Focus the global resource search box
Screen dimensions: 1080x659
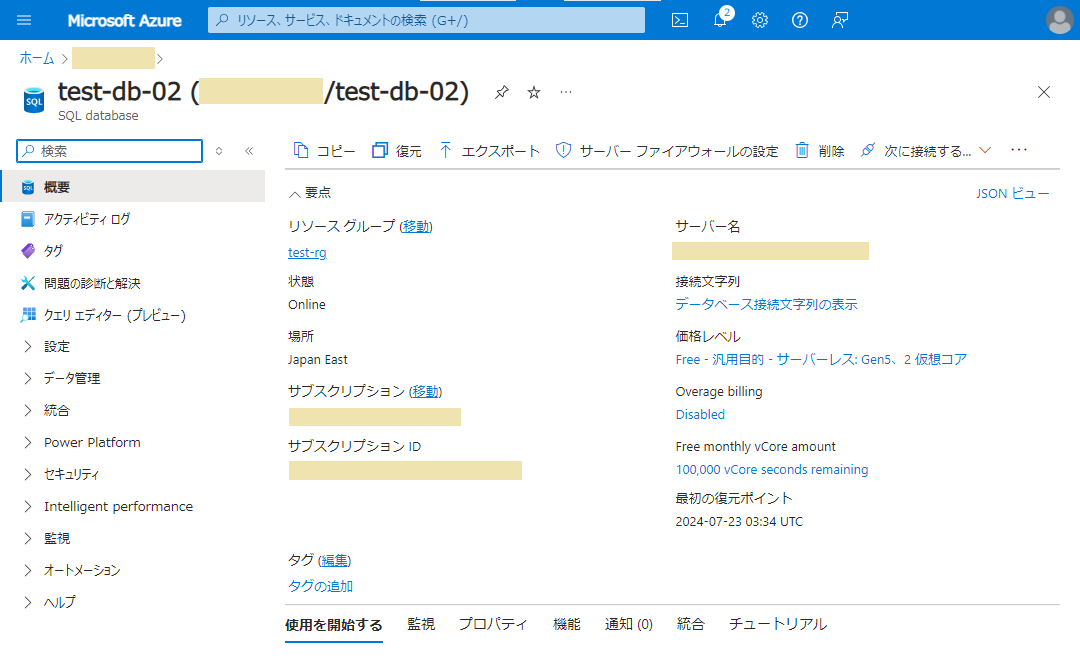(x=426, y=20)
